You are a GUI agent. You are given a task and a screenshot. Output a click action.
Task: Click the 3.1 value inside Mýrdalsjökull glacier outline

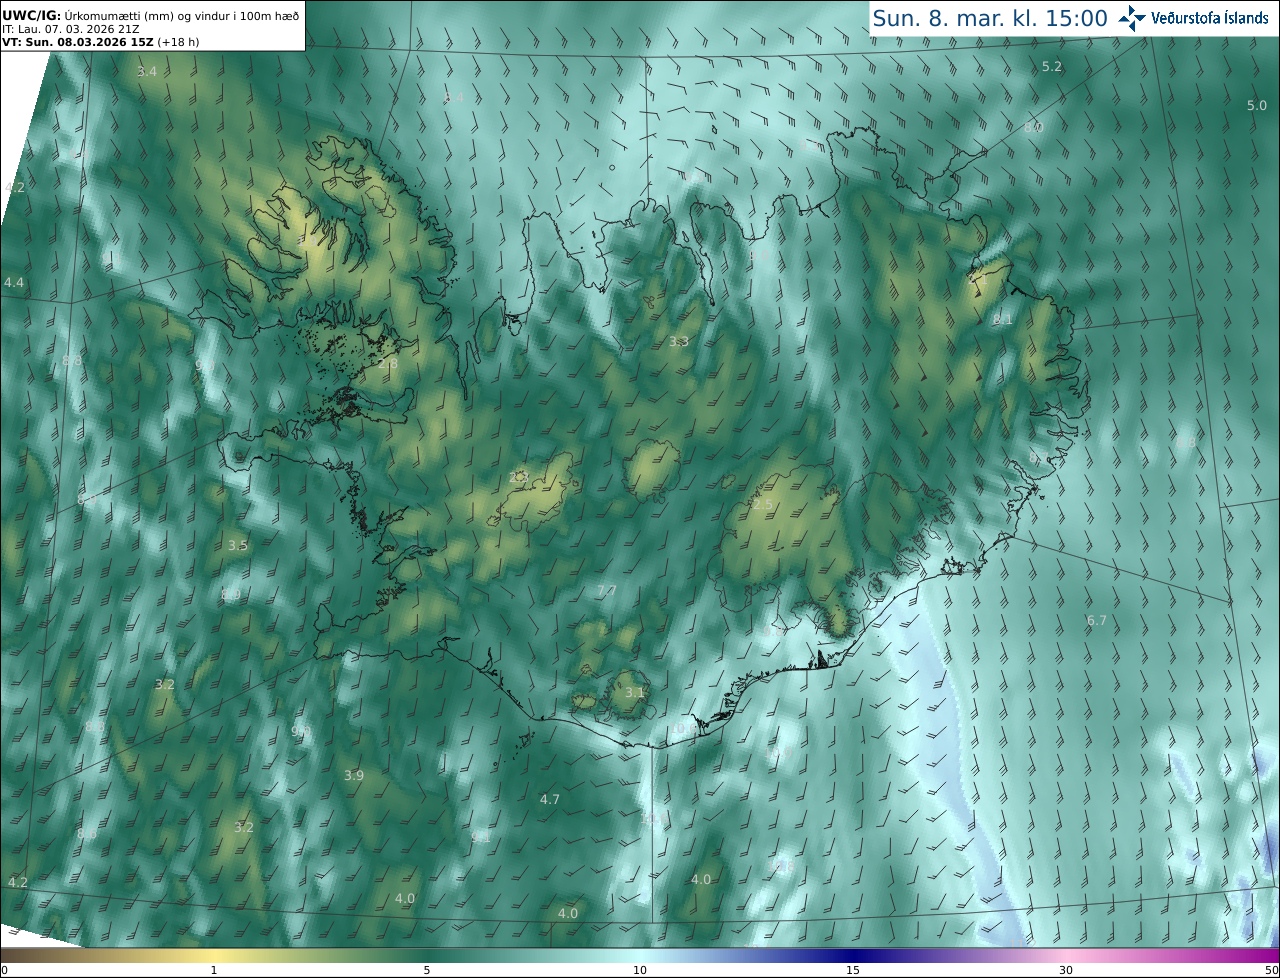(635, 693)
